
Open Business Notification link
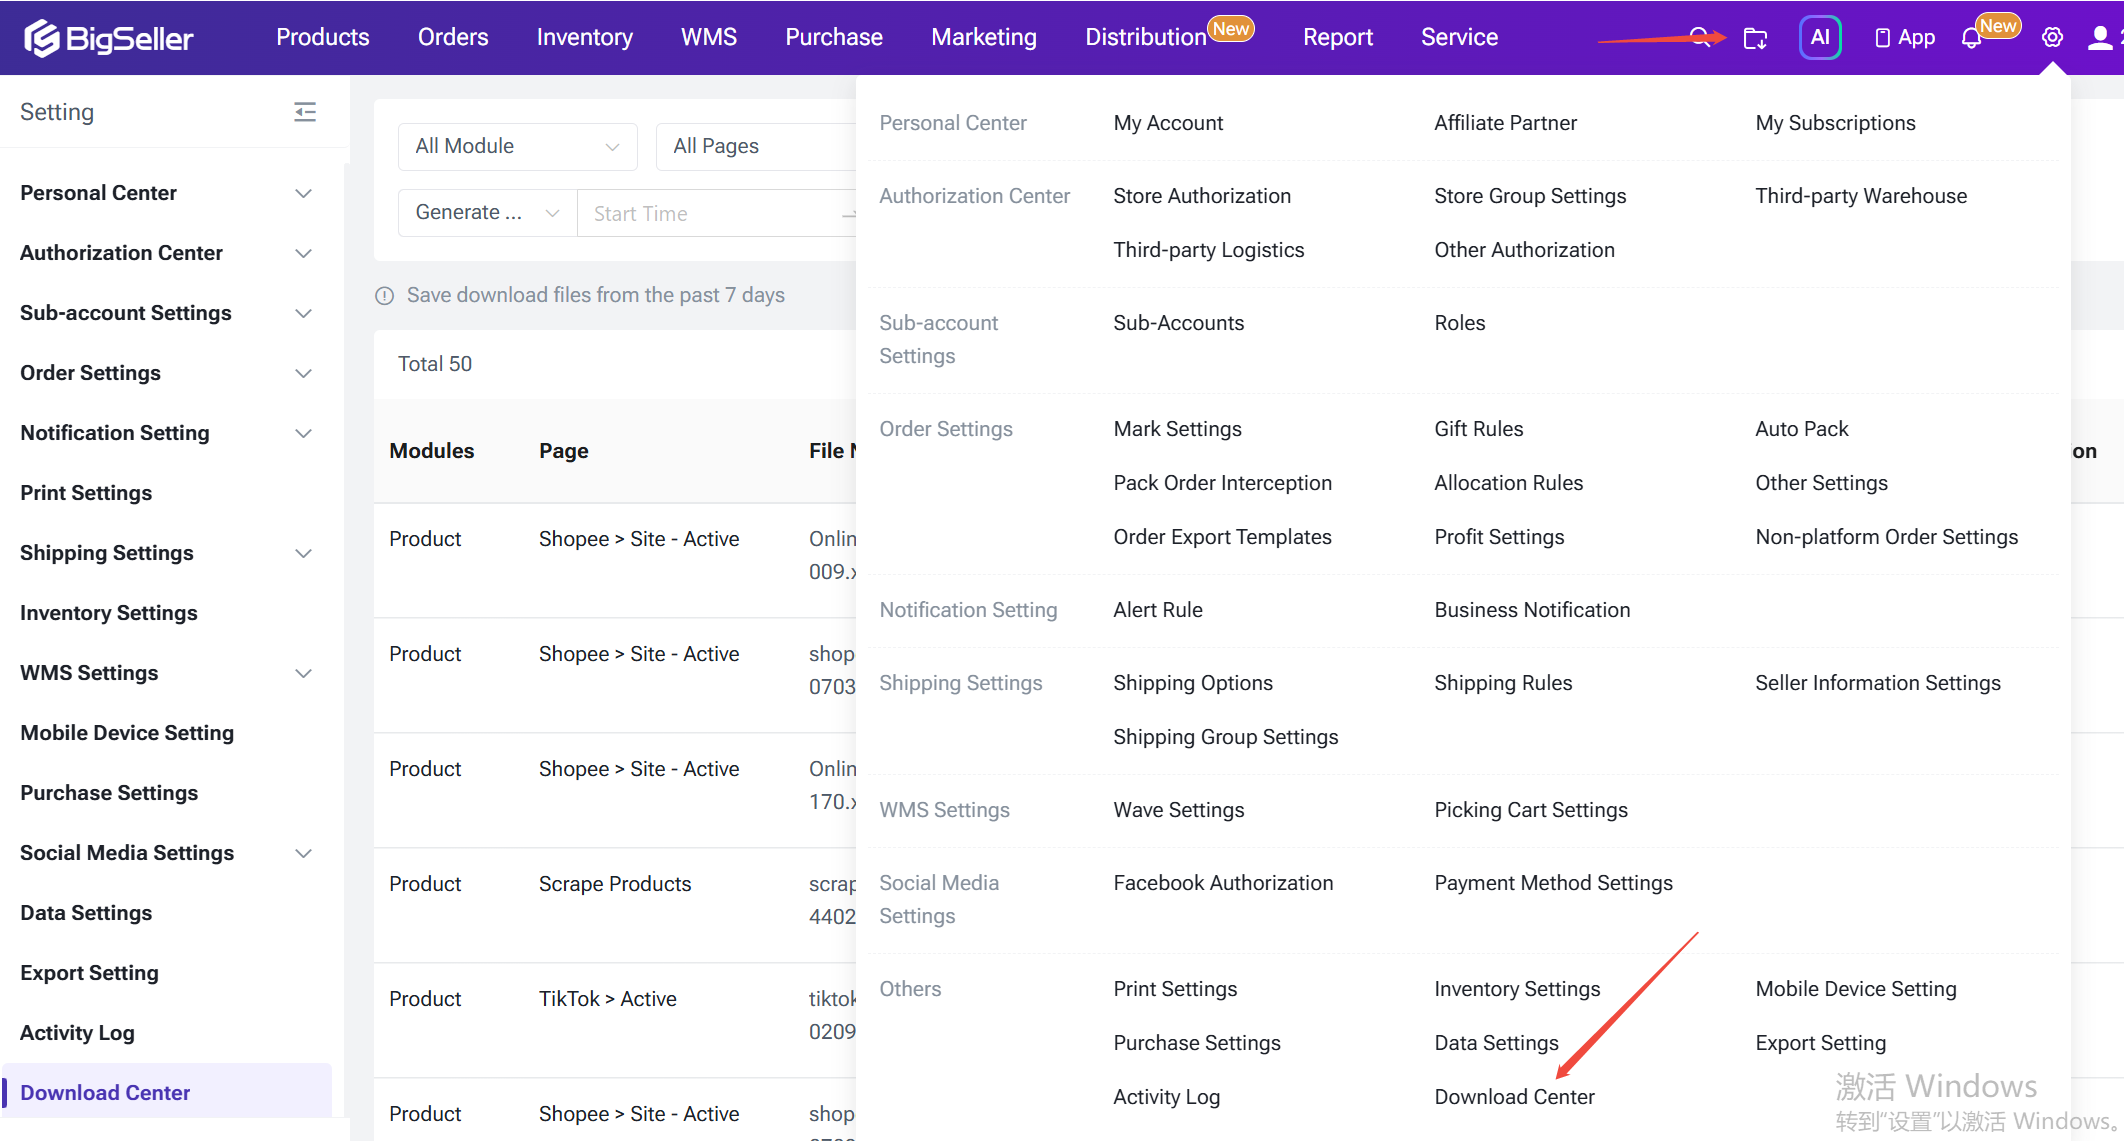point(1532,610)
